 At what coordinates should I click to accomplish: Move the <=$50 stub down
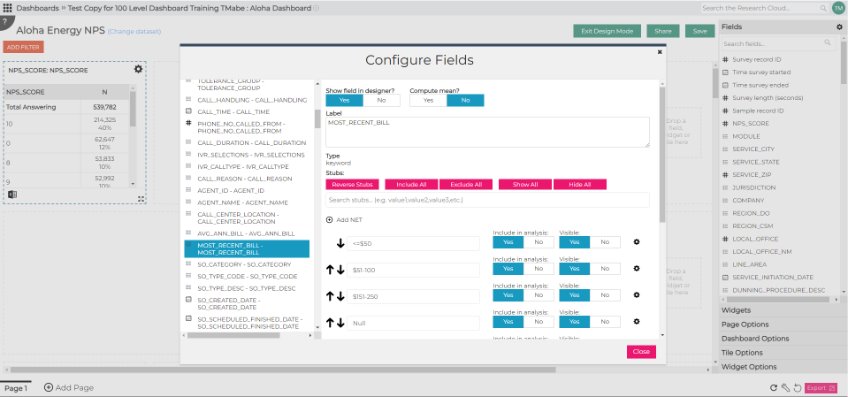tap(340, 243)
